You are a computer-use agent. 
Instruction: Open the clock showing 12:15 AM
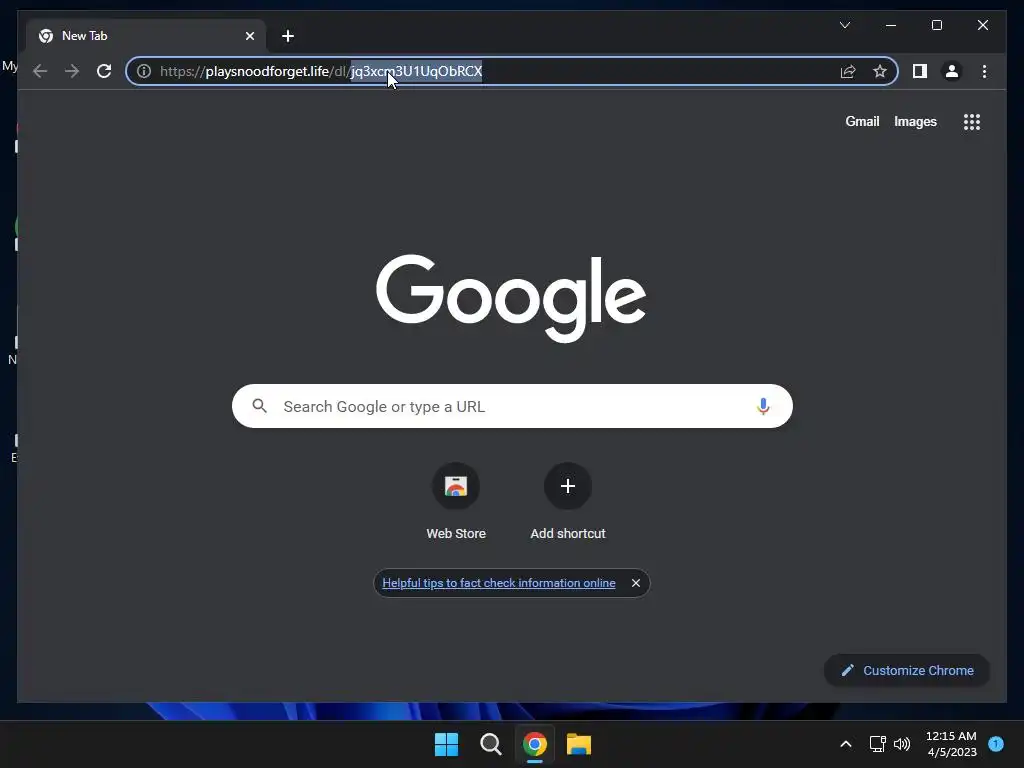pyautogui.click(x=952, y=744)
